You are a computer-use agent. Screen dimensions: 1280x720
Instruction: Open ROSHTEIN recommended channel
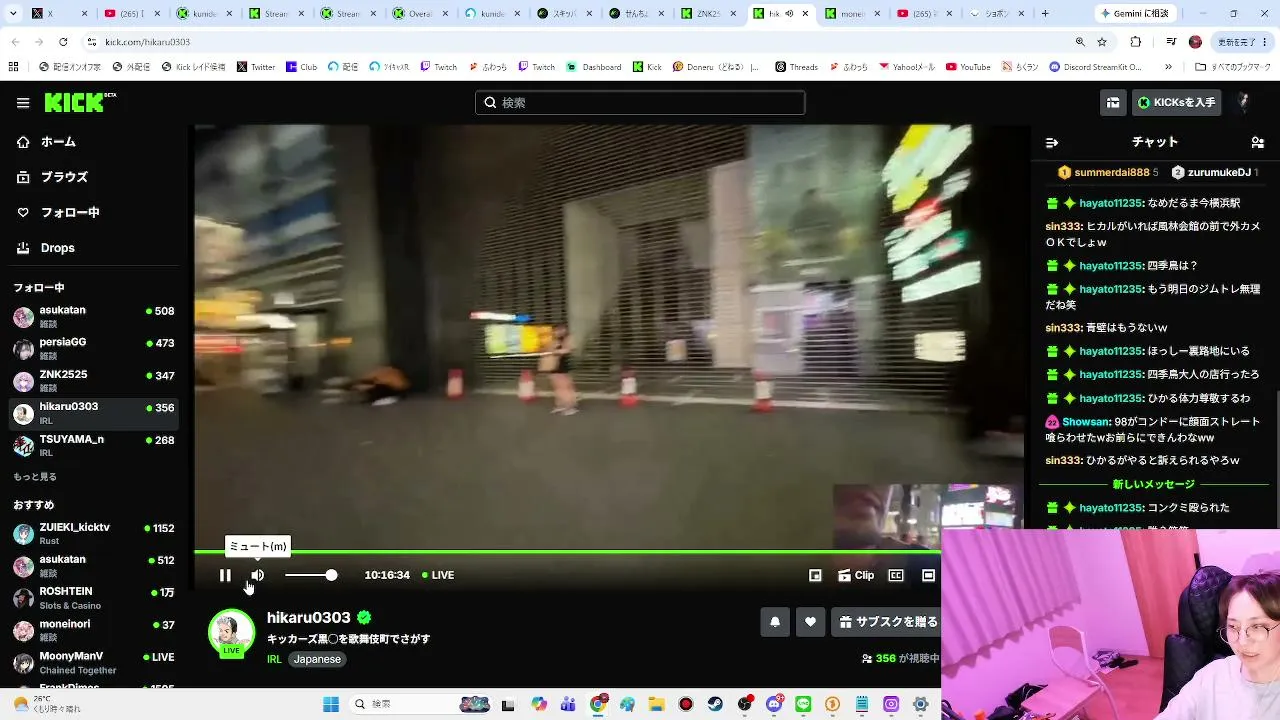pyautogui.click(x=95, y=597)
